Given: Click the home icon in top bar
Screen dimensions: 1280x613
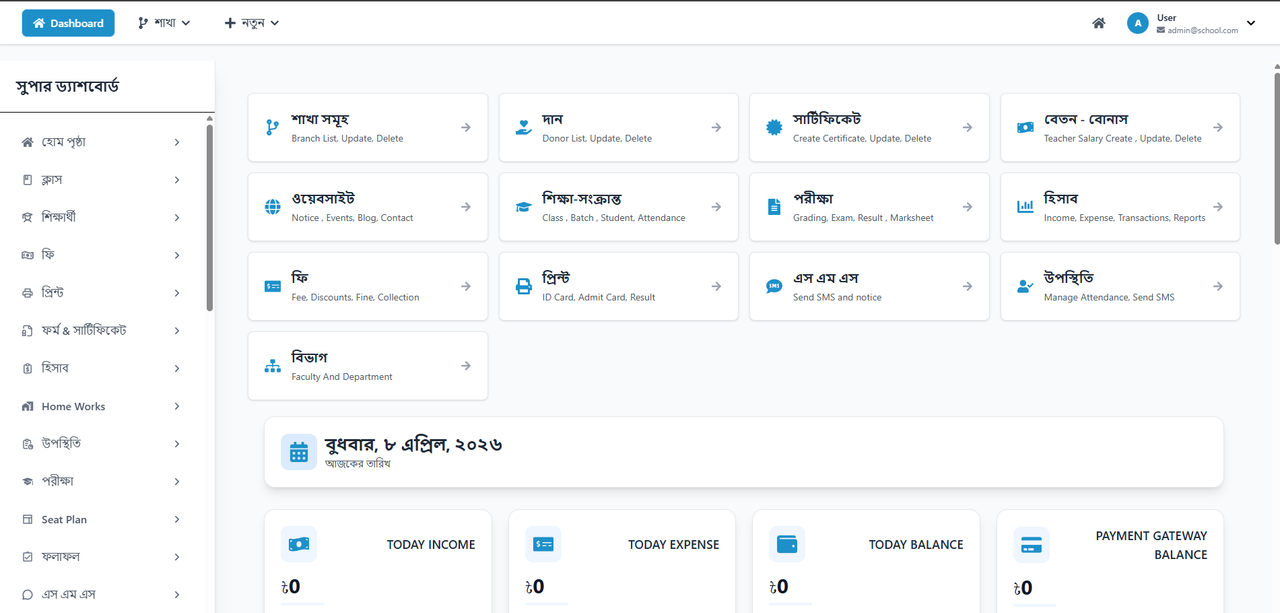Looking at the screenshot, I should tap(1099, 23).
